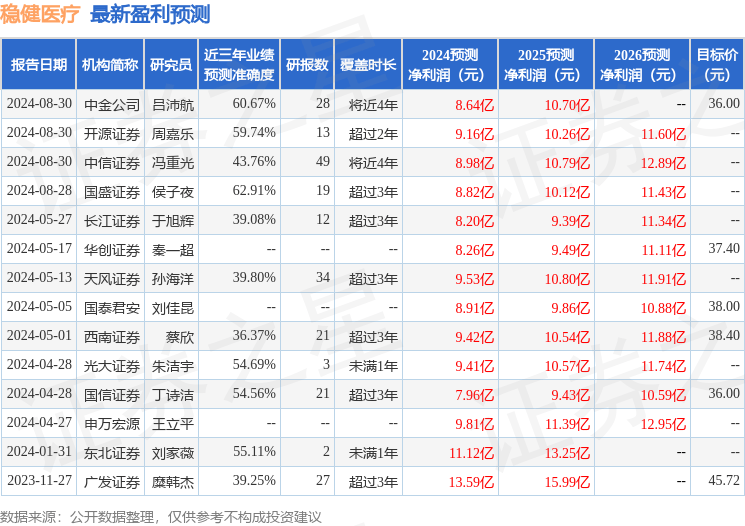Viewport: 745px width, 526px height.
Task: Click date 2024-08-28
Action: 39,191
